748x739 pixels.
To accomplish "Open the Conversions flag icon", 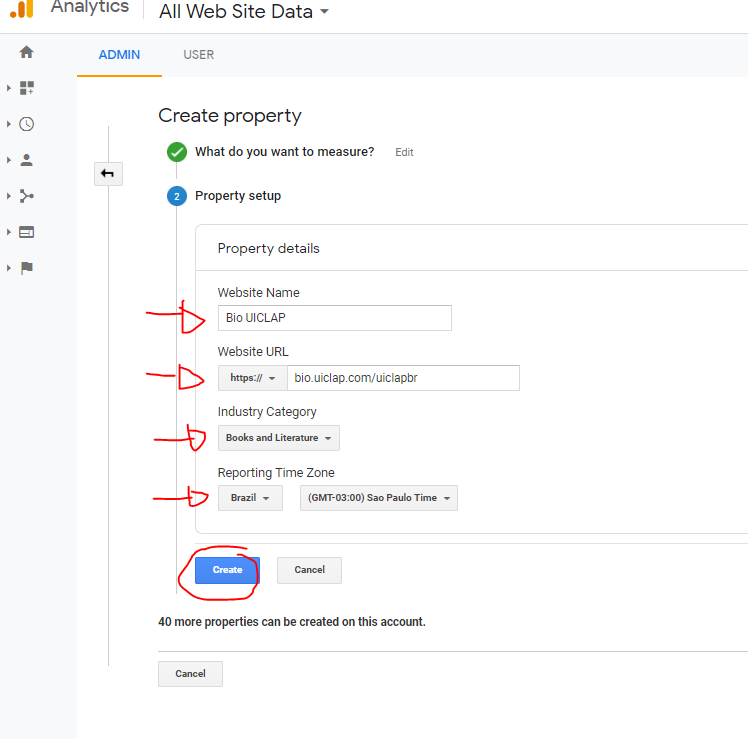I will click(27, 268).
